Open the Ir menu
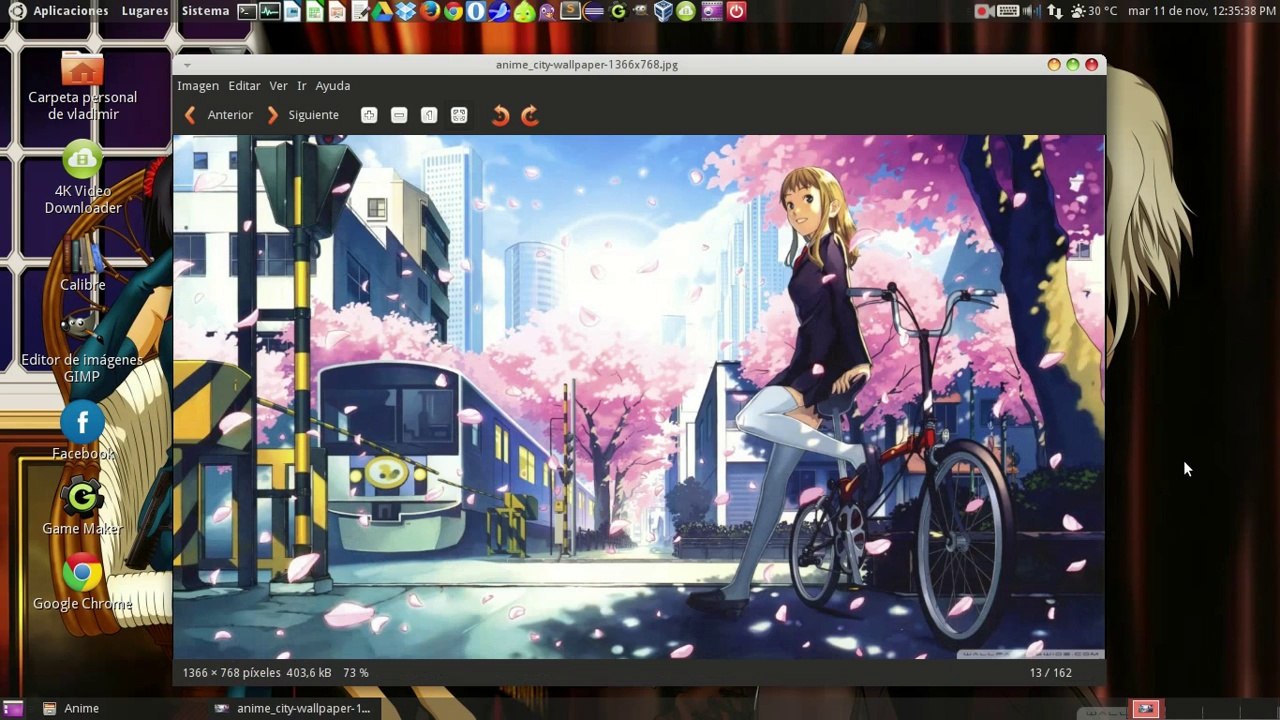 pos(301,86)
